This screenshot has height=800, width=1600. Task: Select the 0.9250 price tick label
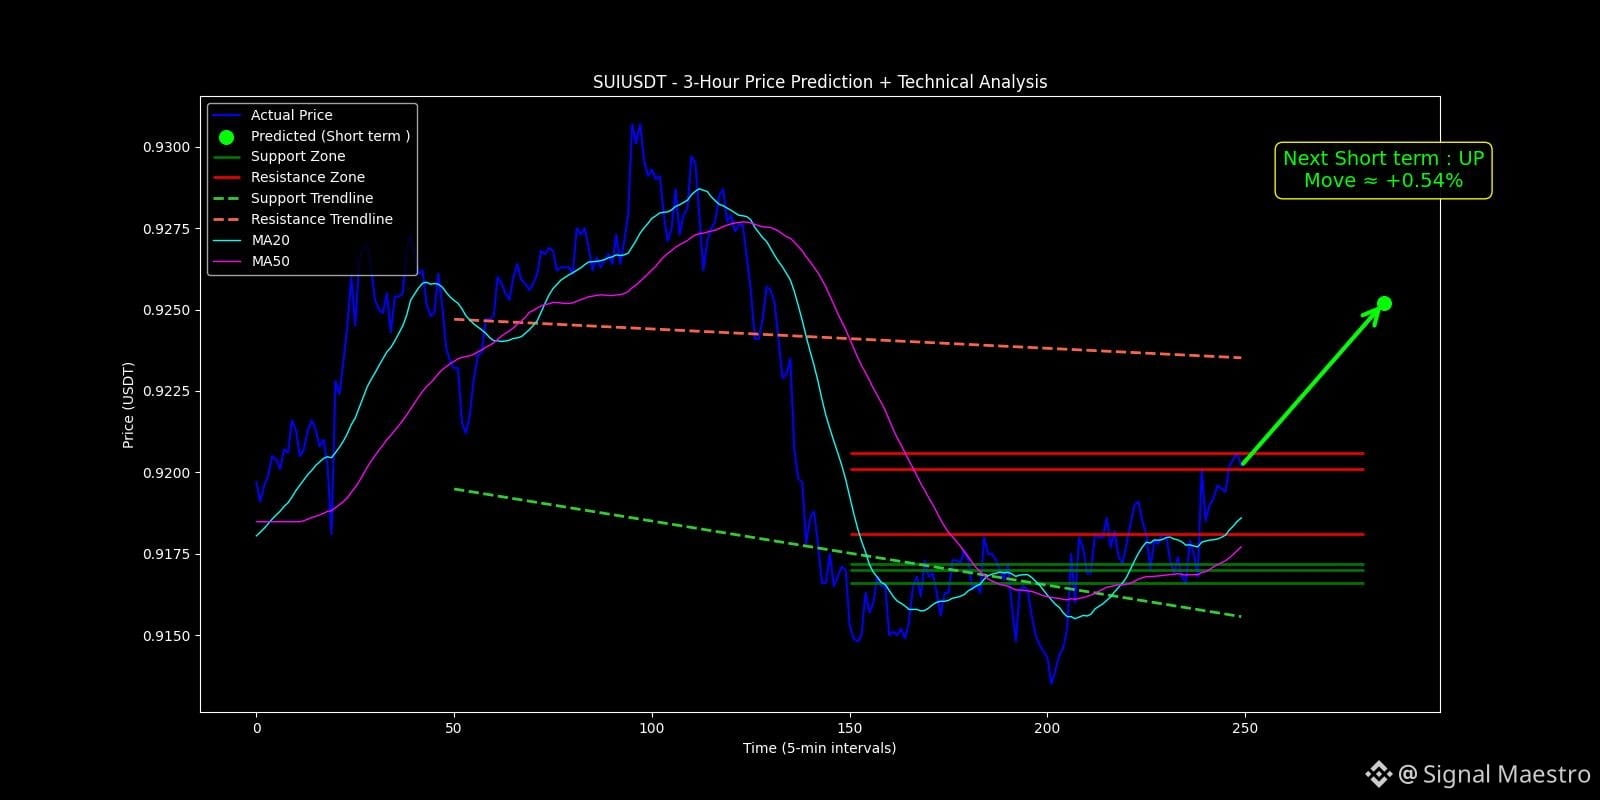166,310
